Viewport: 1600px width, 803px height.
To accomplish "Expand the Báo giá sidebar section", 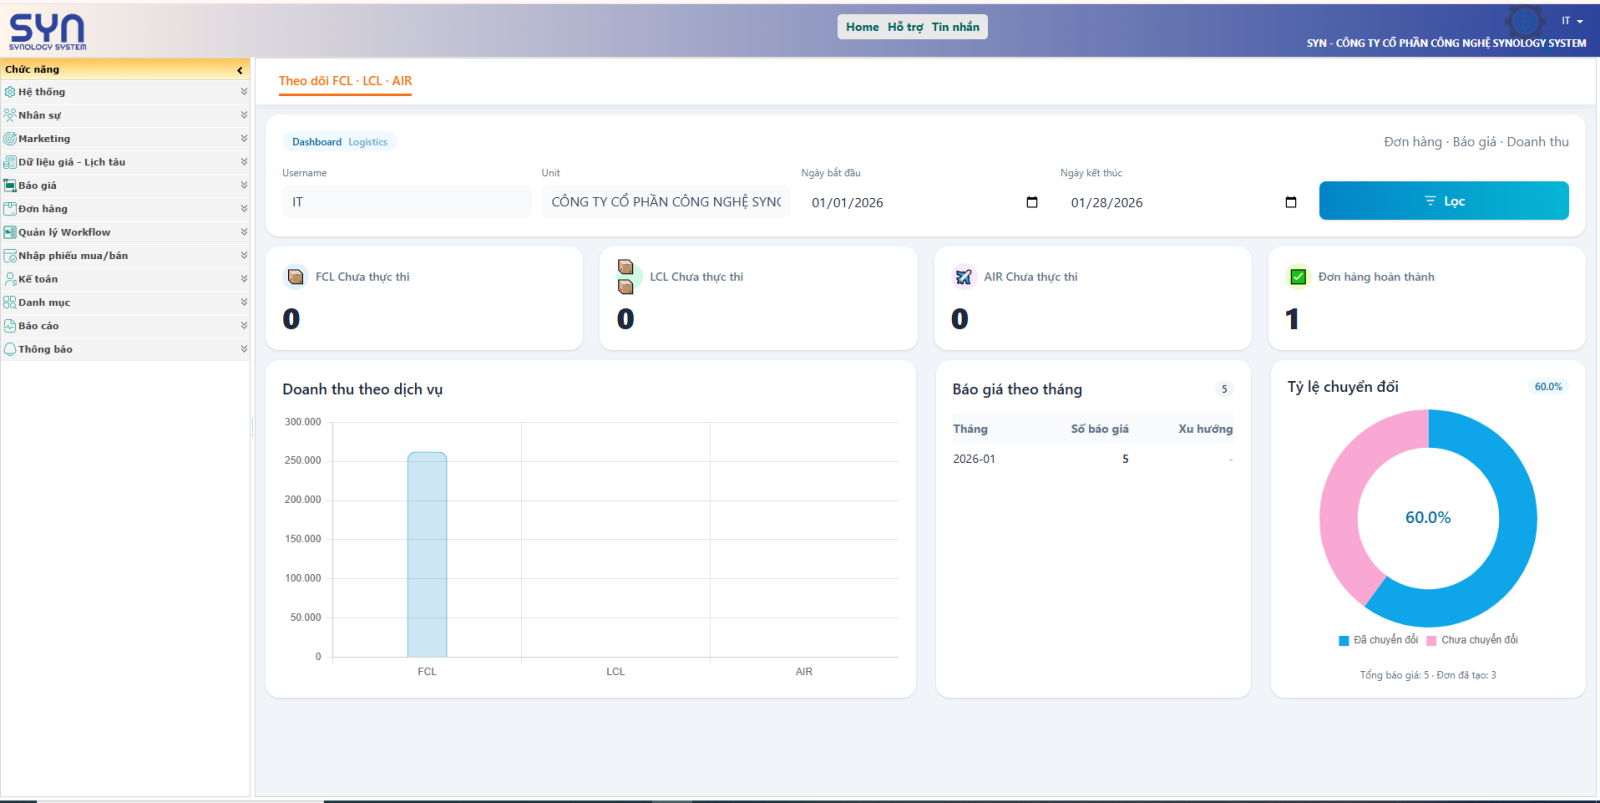I will click(x=243, y=185).
